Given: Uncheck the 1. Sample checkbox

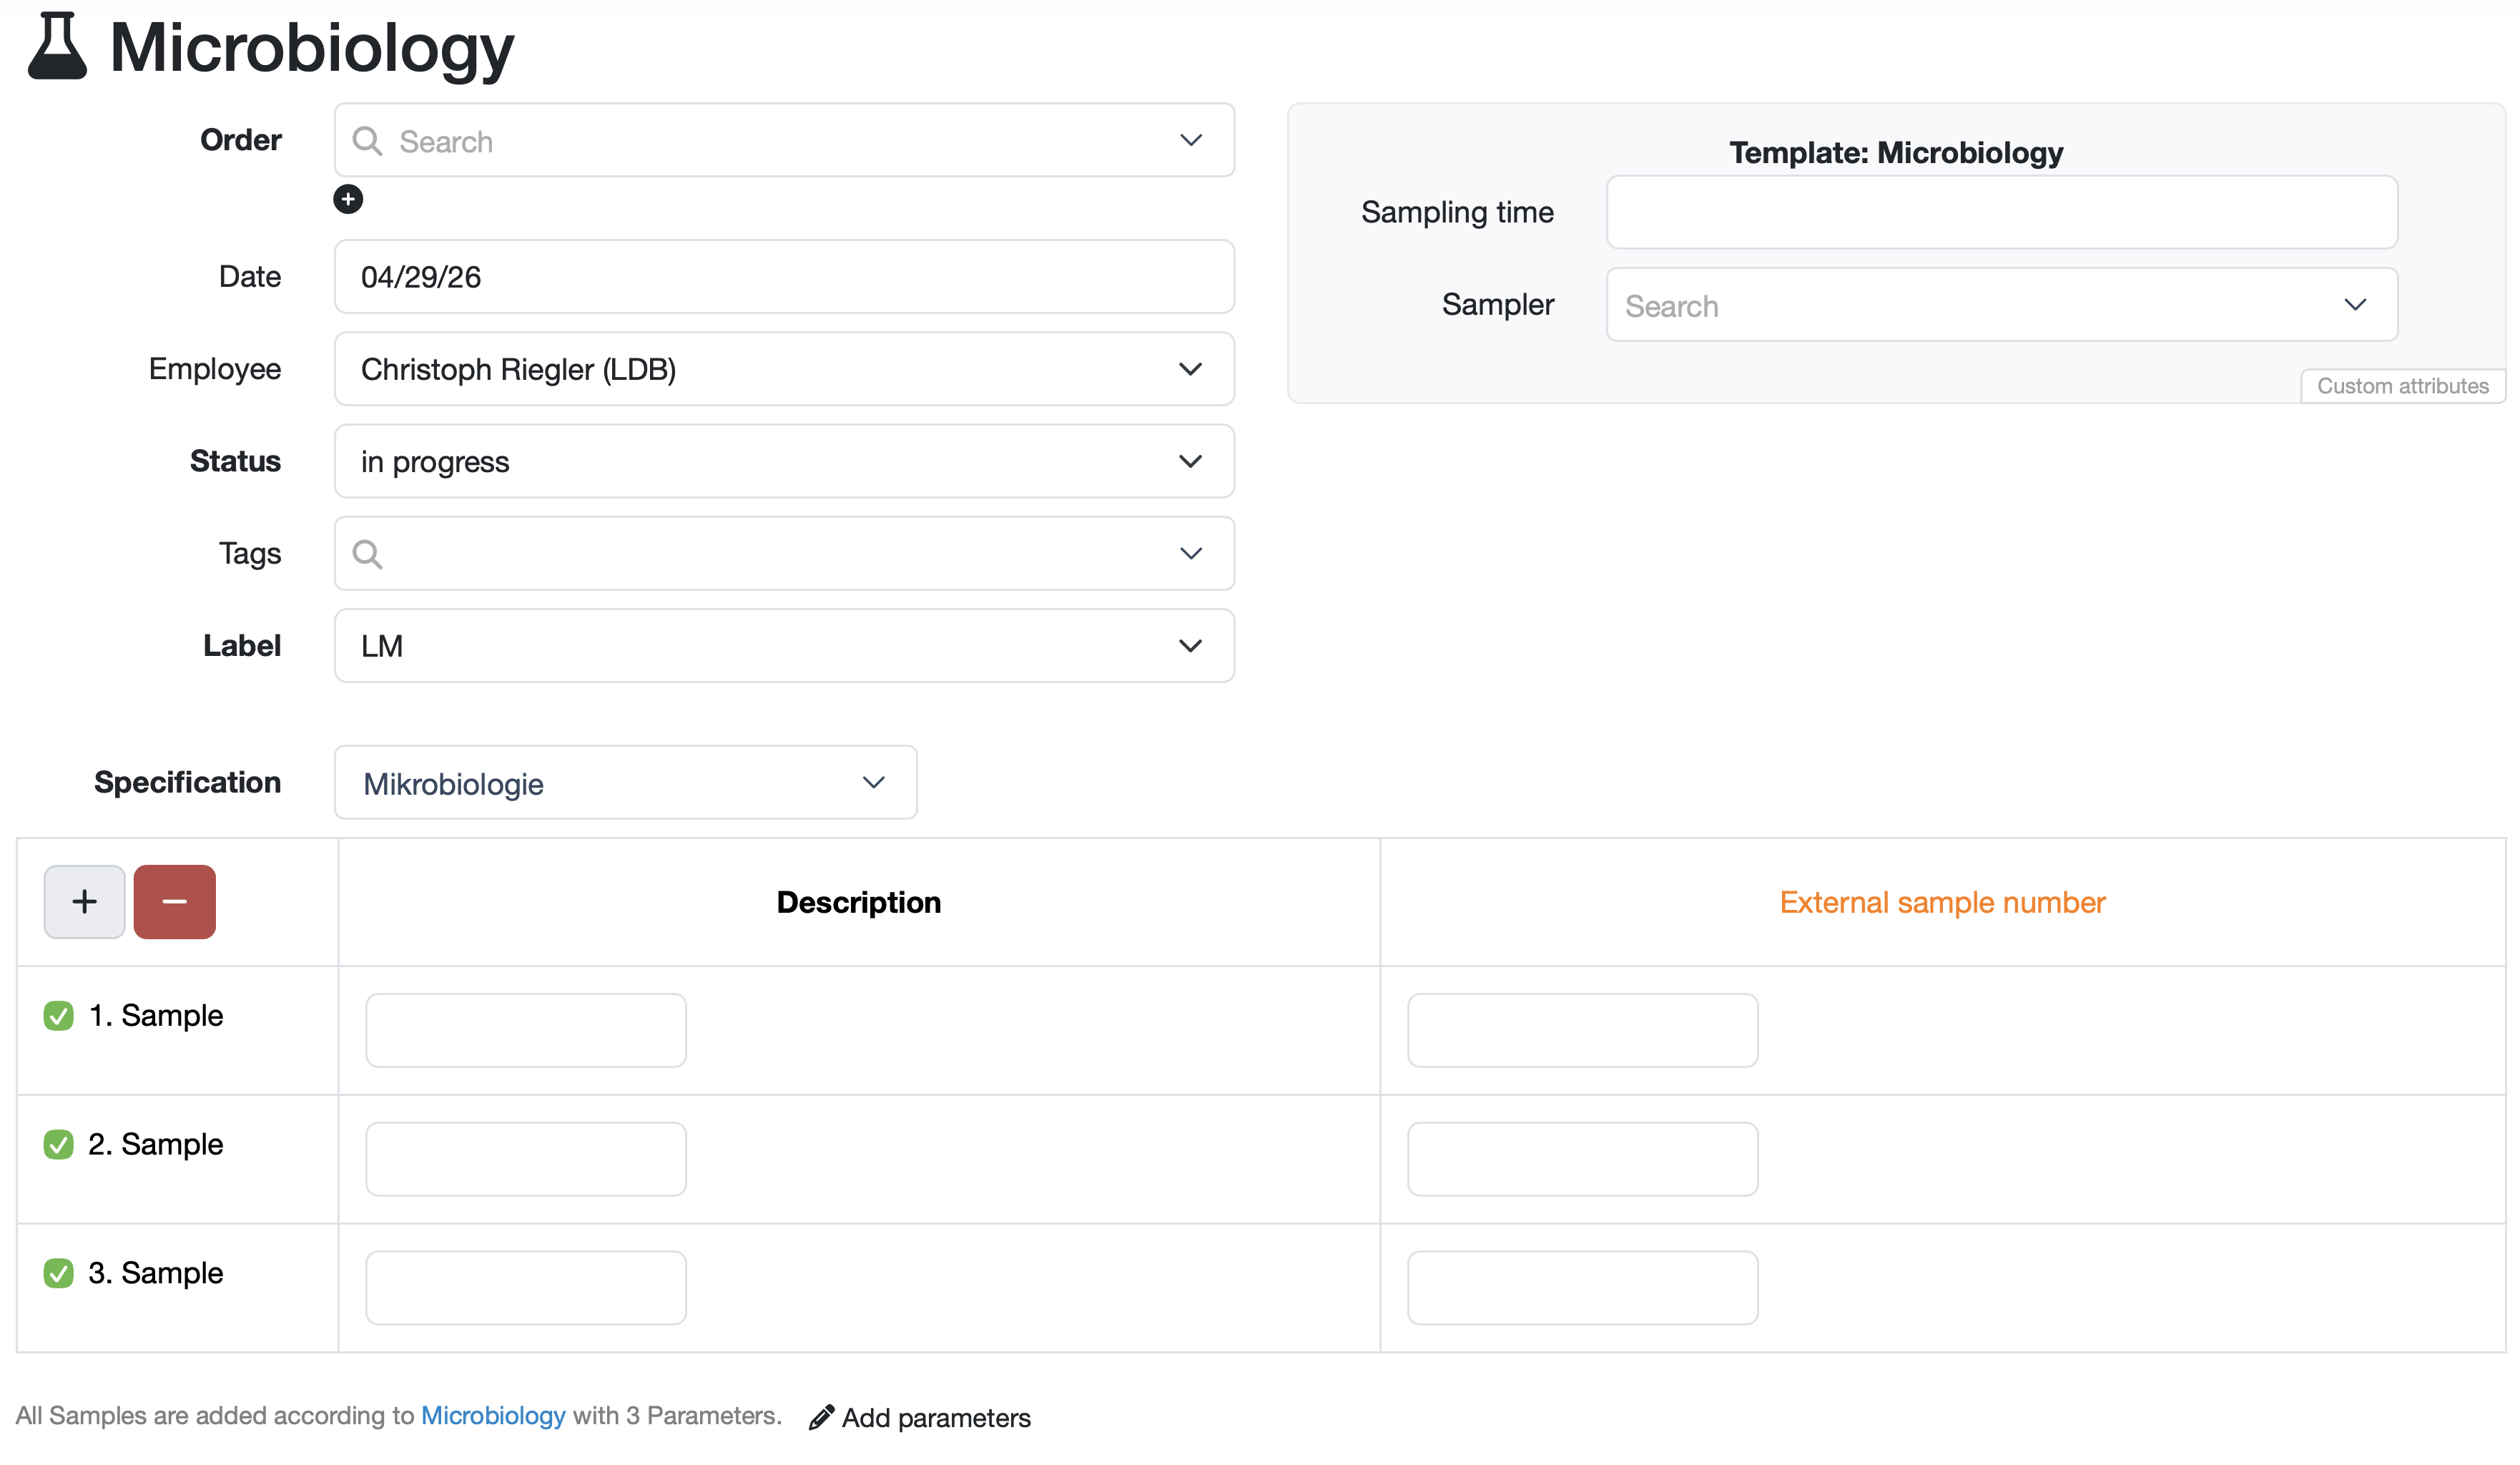Looking at the screenshot, I should pyautogui.click(x=59, y=1016).
